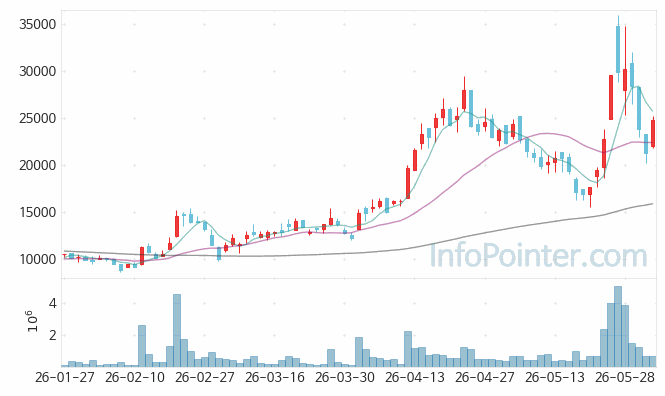This screenshot has height=396, width=665.
Task: Click the 25000 price axis label
Action: click(x=38, y=119)
